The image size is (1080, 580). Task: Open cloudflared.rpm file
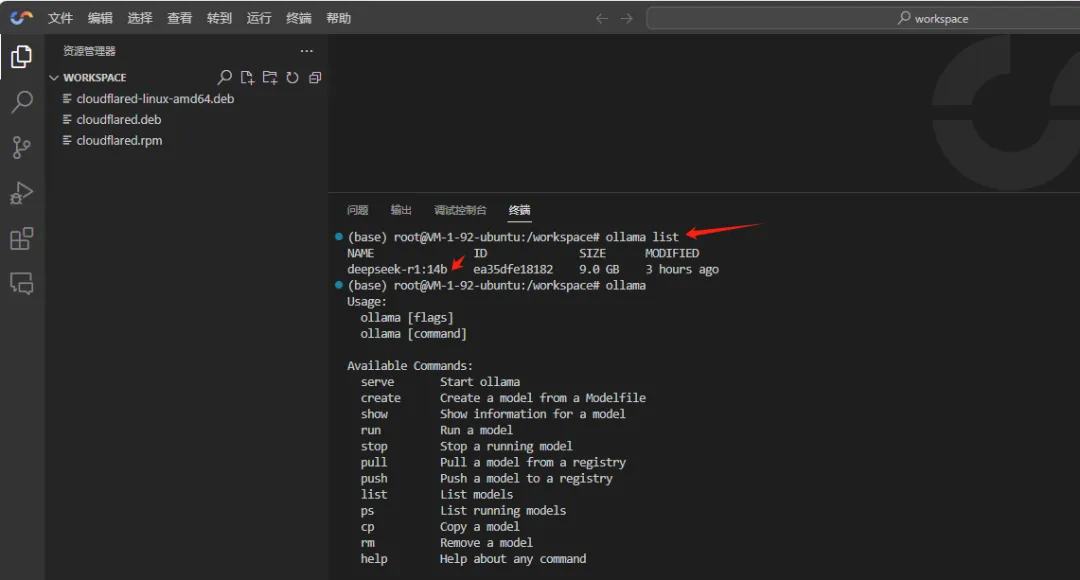click(x=119, y=140)
